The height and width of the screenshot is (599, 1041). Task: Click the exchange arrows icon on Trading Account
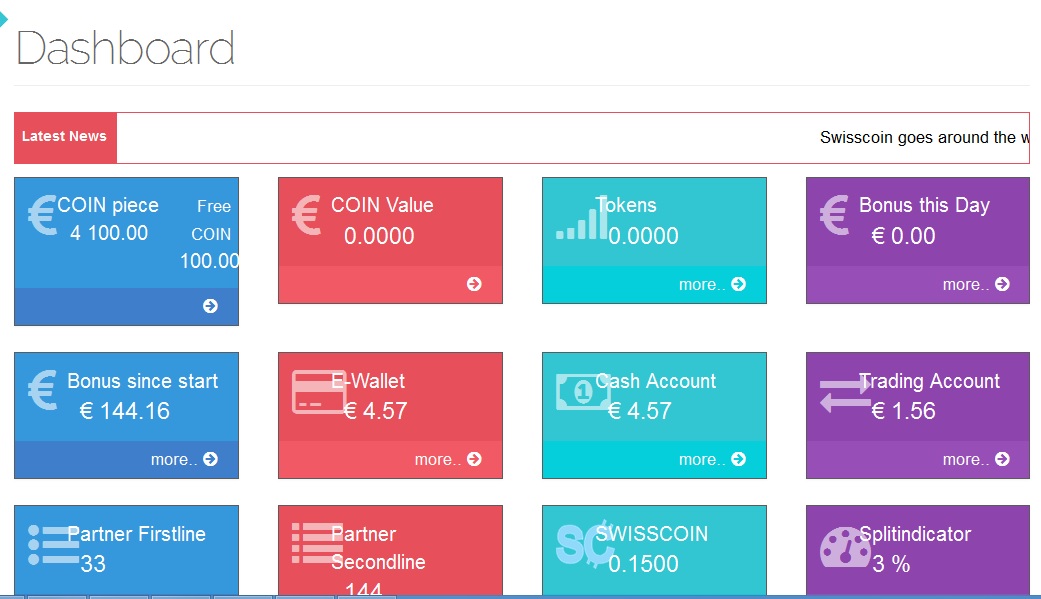tap(845, 394)
